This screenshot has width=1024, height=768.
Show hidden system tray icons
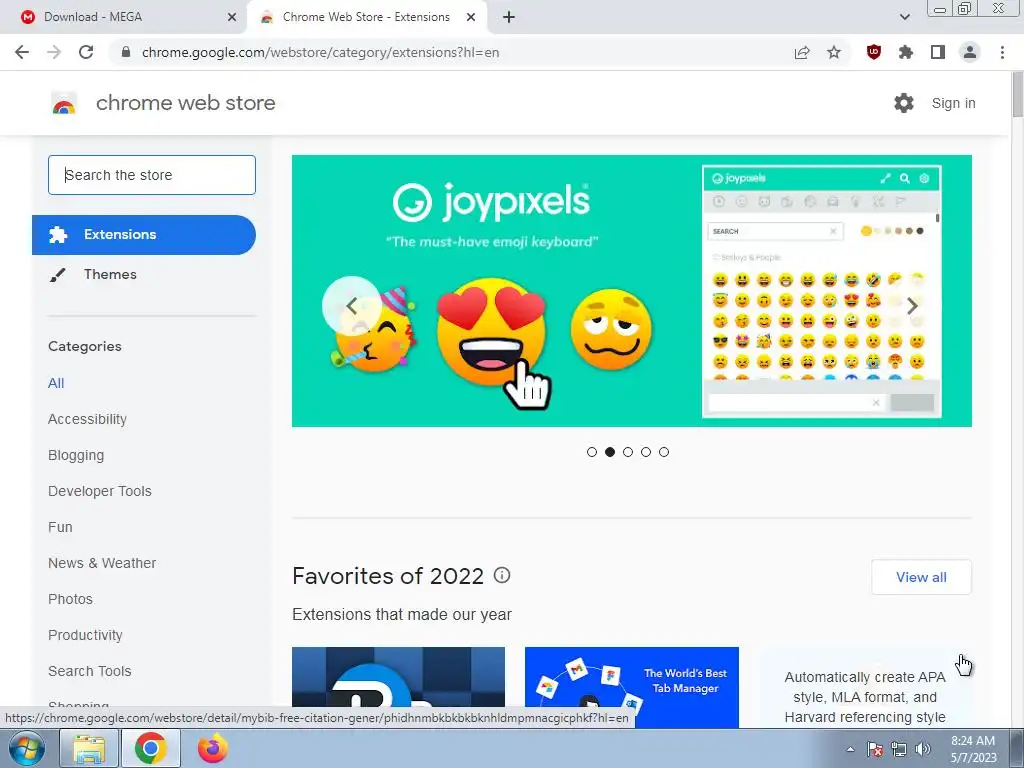[x=850, y=749]
